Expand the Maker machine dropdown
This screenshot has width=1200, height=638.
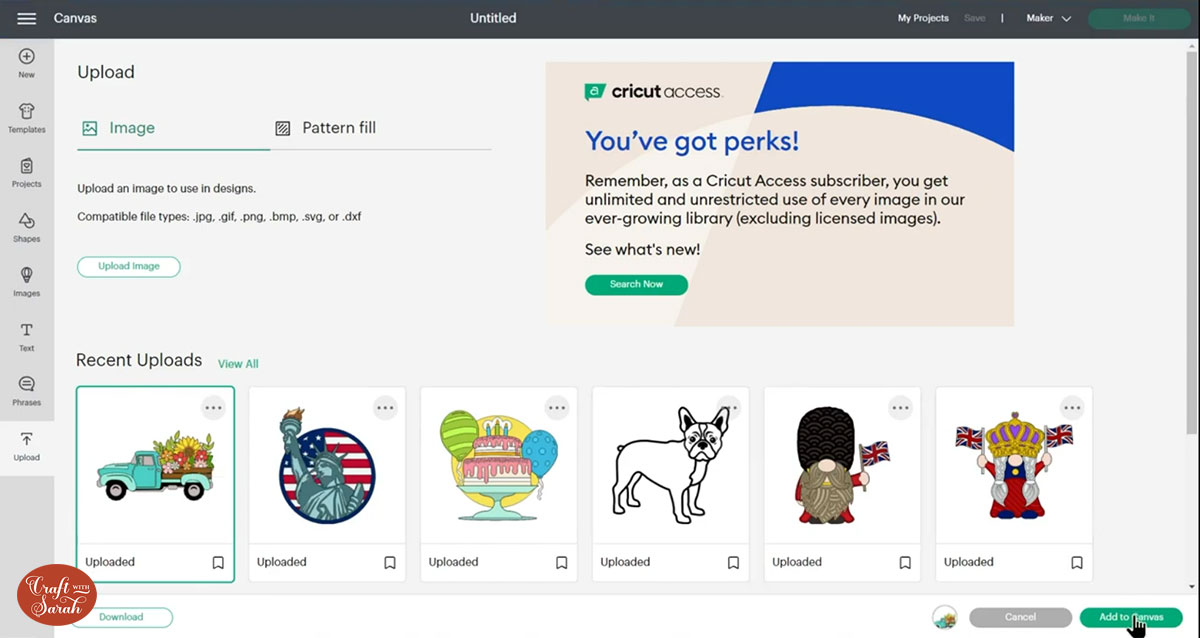click(1049, 18)
